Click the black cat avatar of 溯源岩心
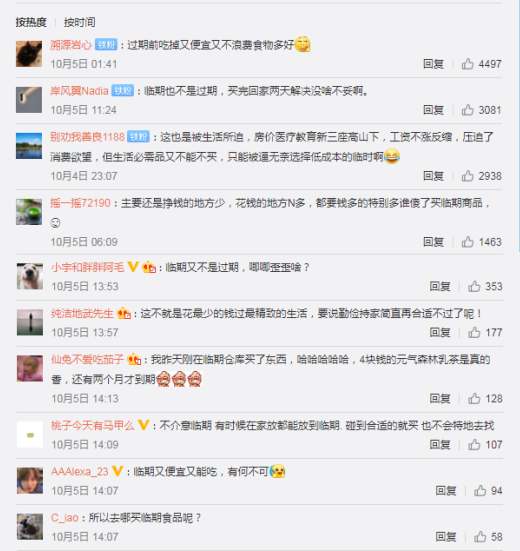 pos(29,54)
